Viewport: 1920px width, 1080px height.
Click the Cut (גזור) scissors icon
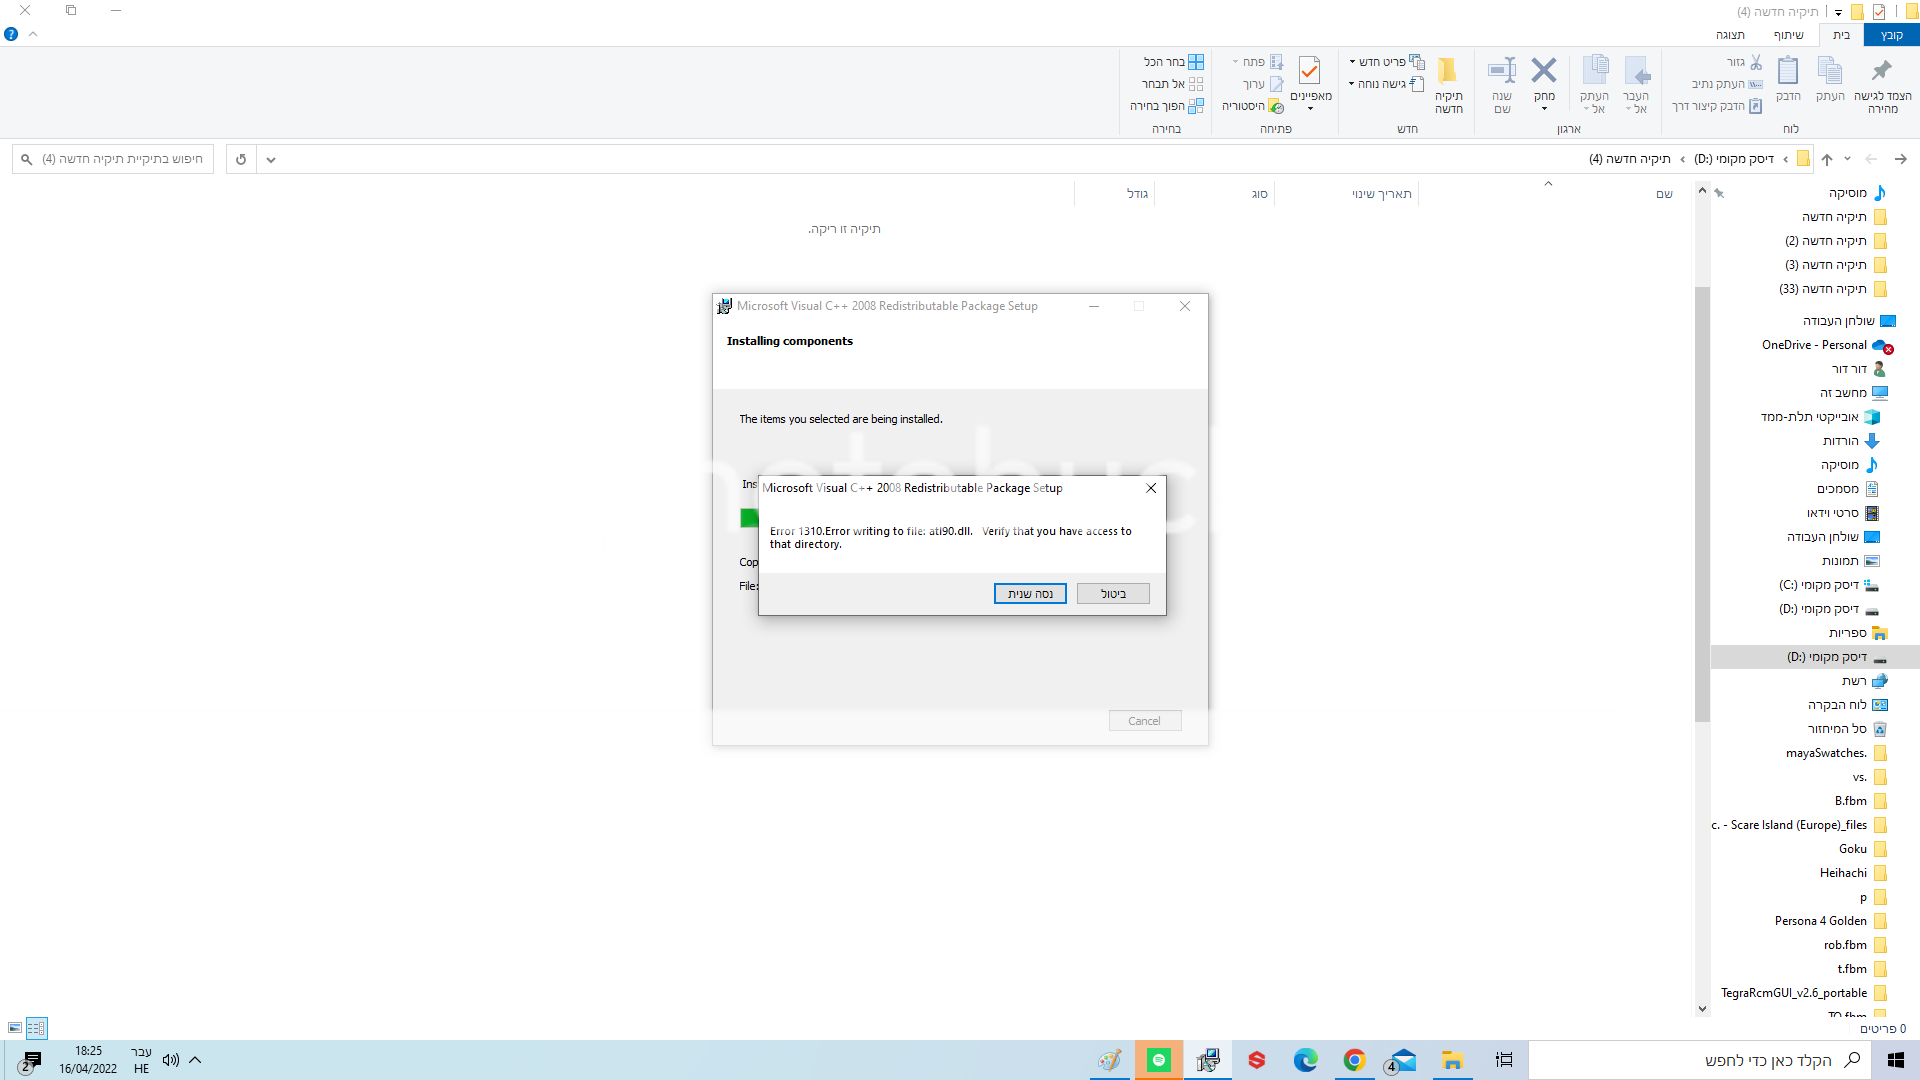(x=1757, y=62)
